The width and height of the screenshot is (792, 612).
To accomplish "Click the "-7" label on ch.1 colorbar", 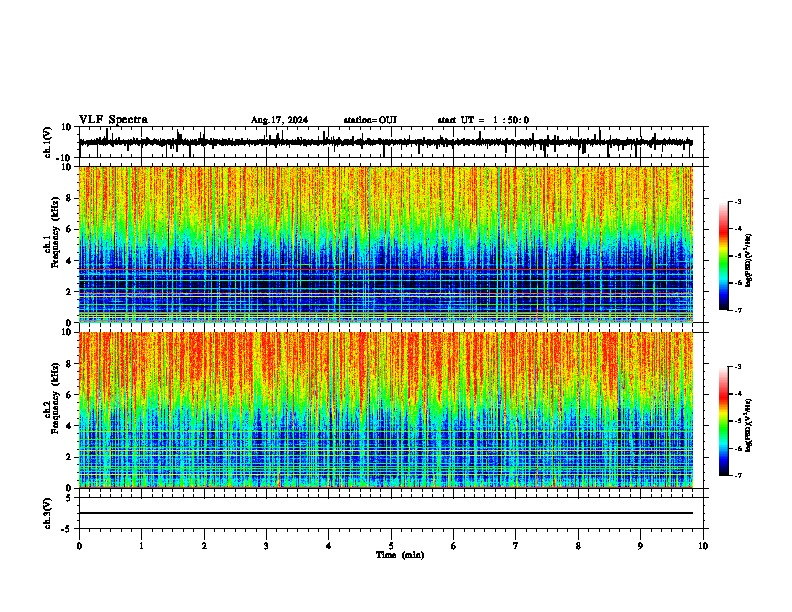I will 737,310.
